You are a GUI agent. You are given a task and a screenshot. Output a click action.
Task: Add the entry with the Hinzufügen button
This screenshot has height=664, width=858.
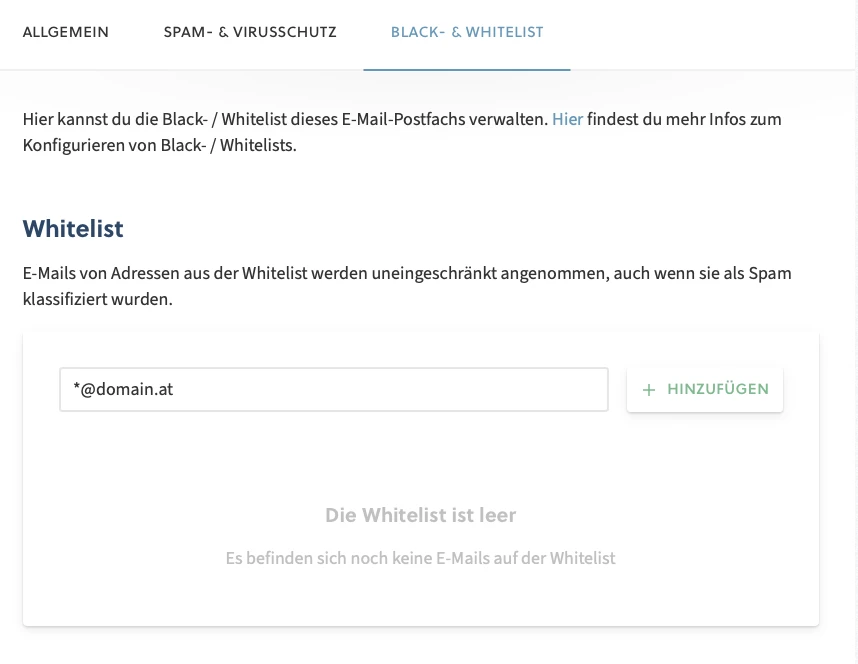[705, 389]
